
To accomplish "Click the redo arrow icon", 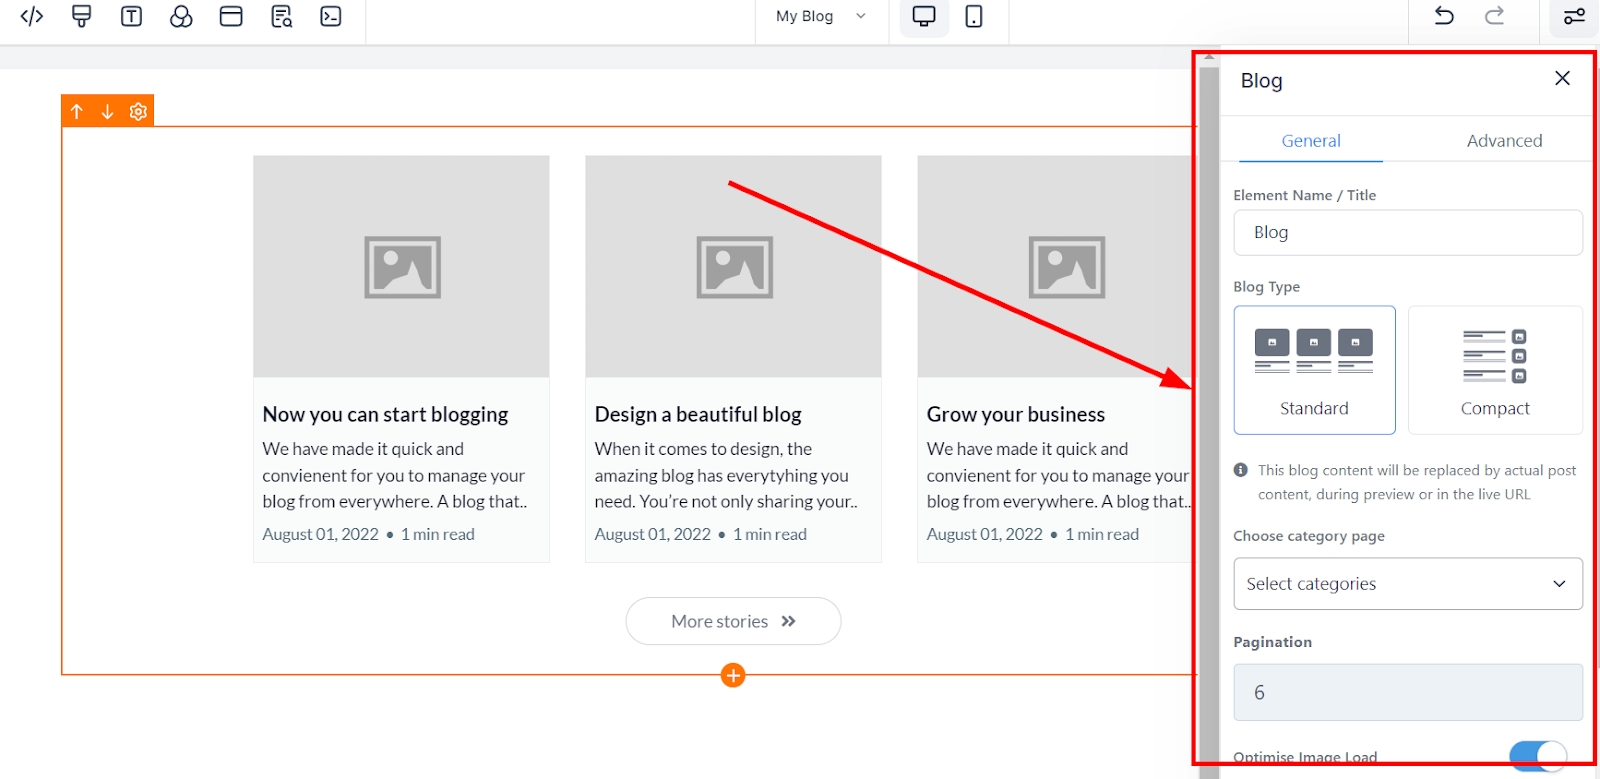I will tap(1494, 16).
